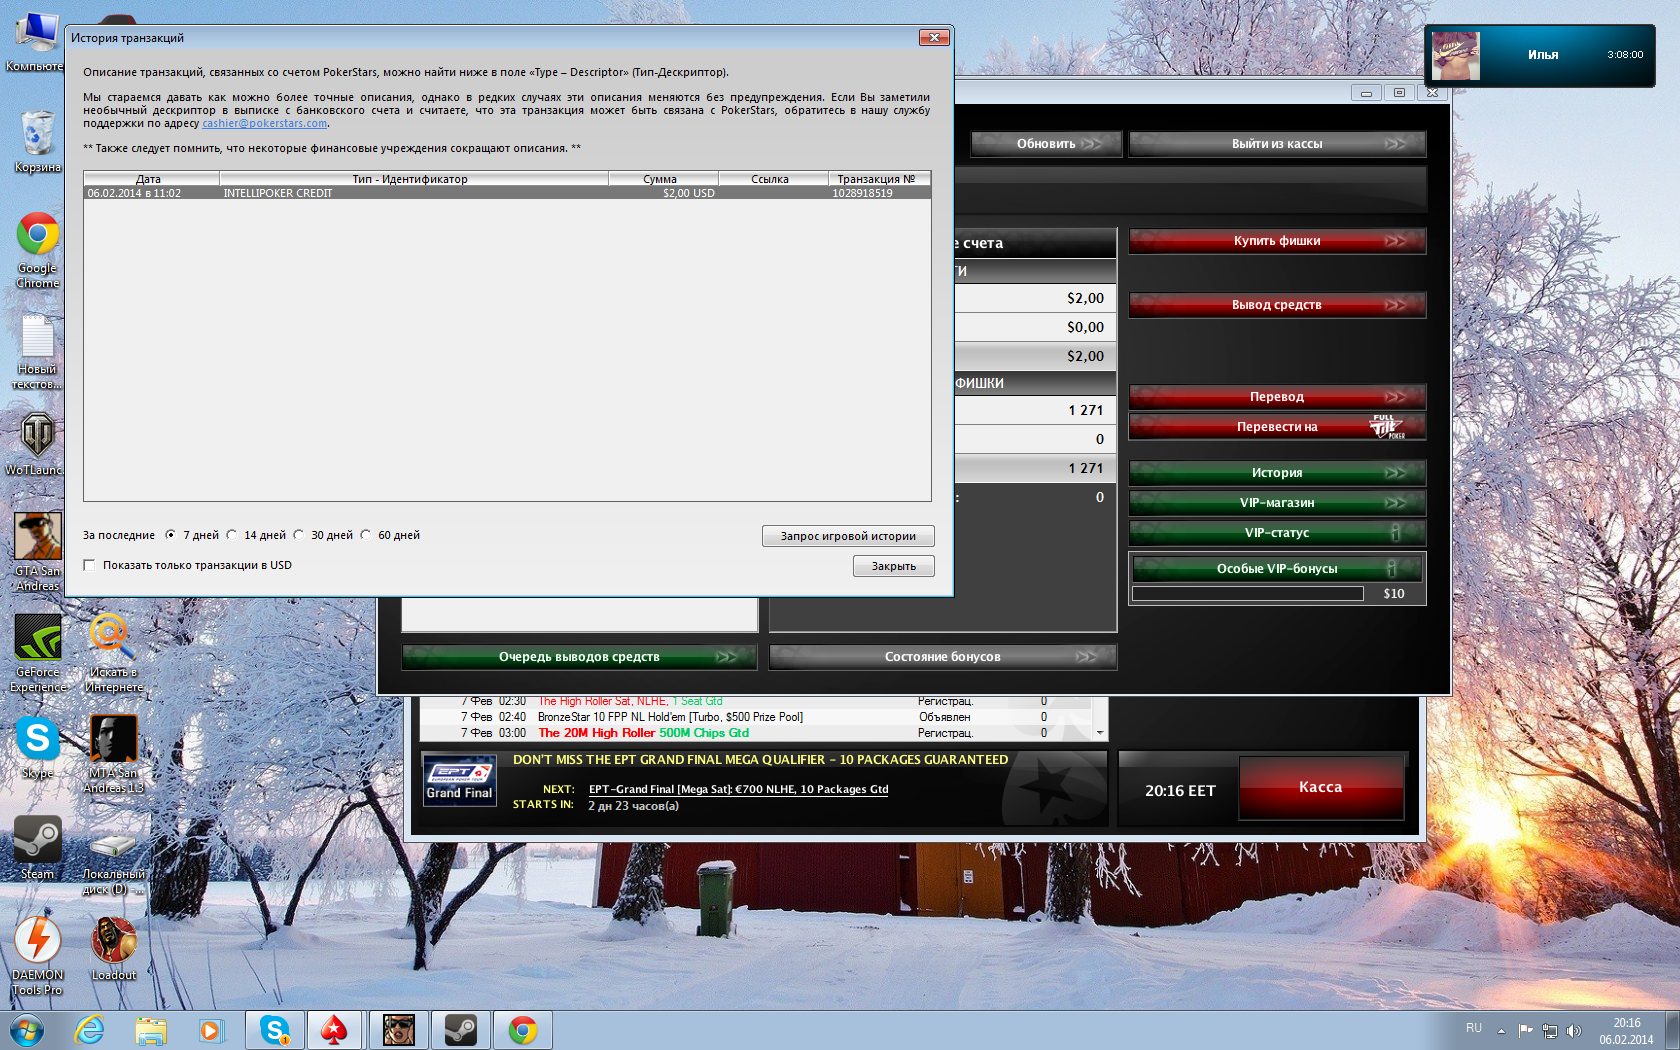Open История in the cashier window
This screenshot has height=1050, width=1680.
tap(1277, 473)
